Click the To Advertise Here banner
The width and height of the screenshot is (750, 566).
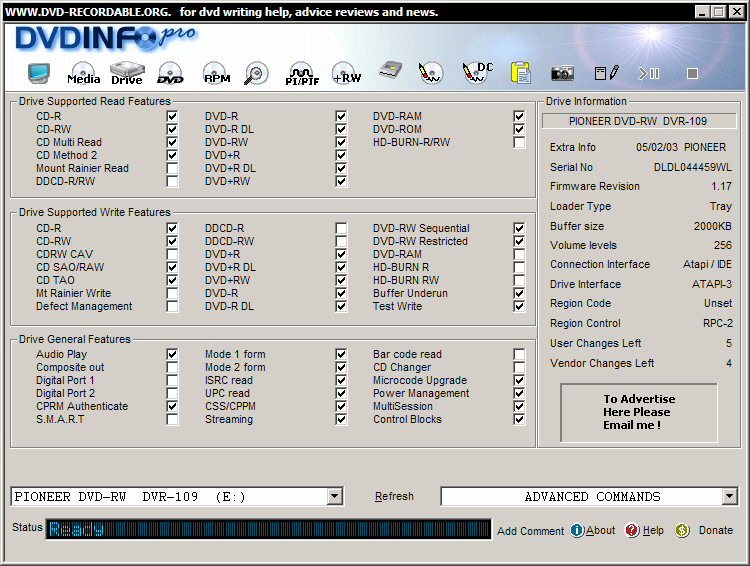[x=639, y=412]
